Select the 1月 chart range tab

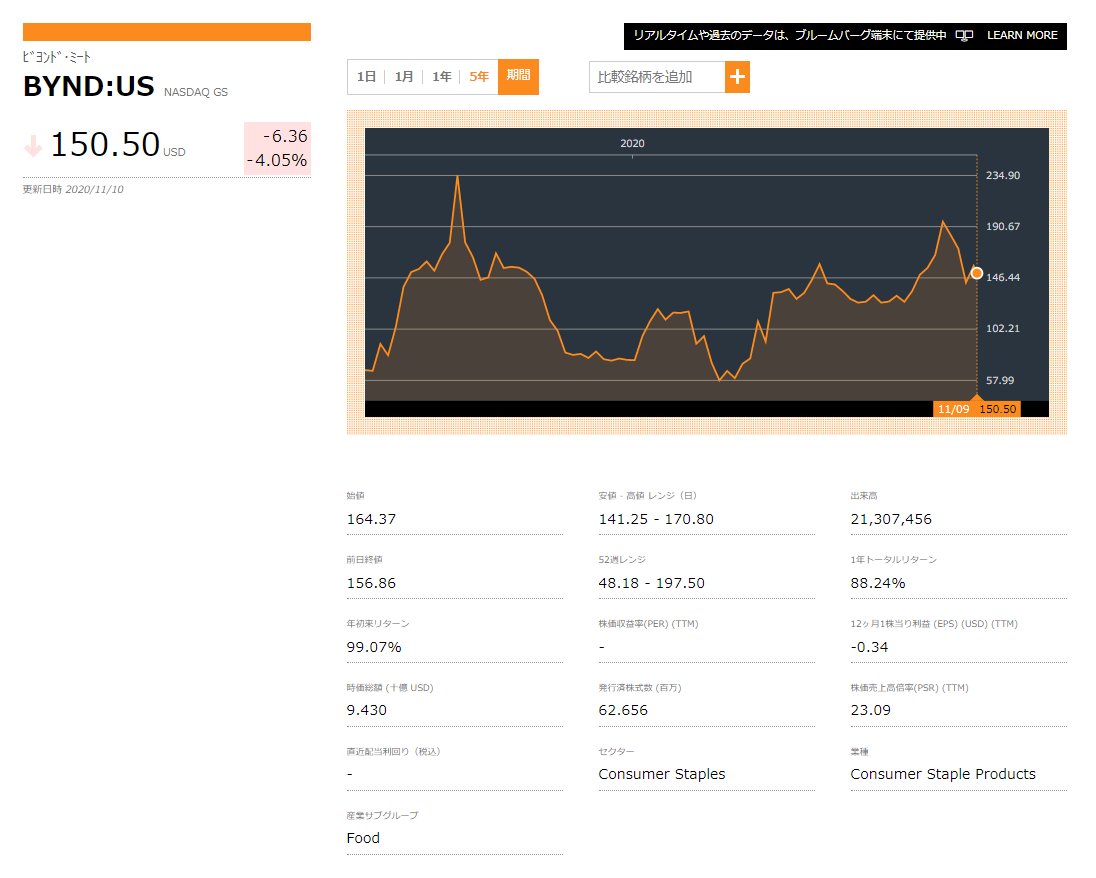click(x=403, y=77)
